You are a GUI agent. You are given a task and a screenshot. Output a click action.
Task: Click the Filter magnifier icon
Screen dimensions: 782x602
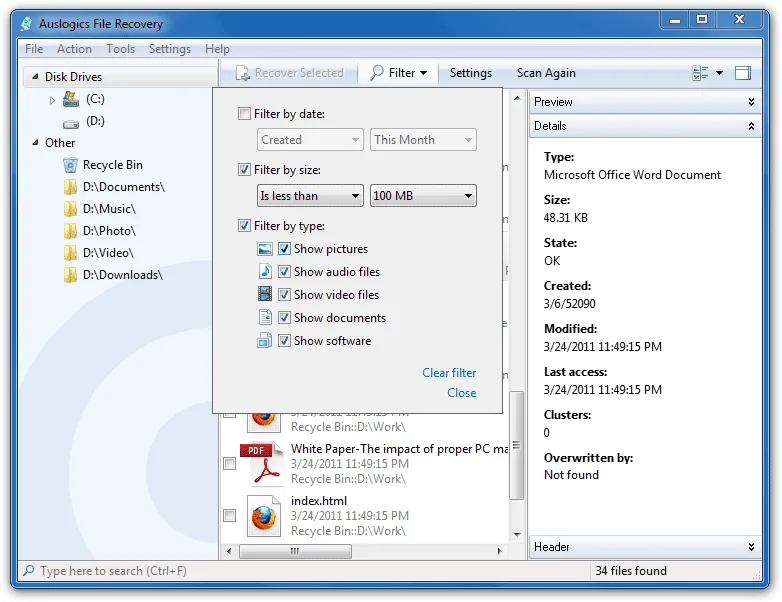377,73
